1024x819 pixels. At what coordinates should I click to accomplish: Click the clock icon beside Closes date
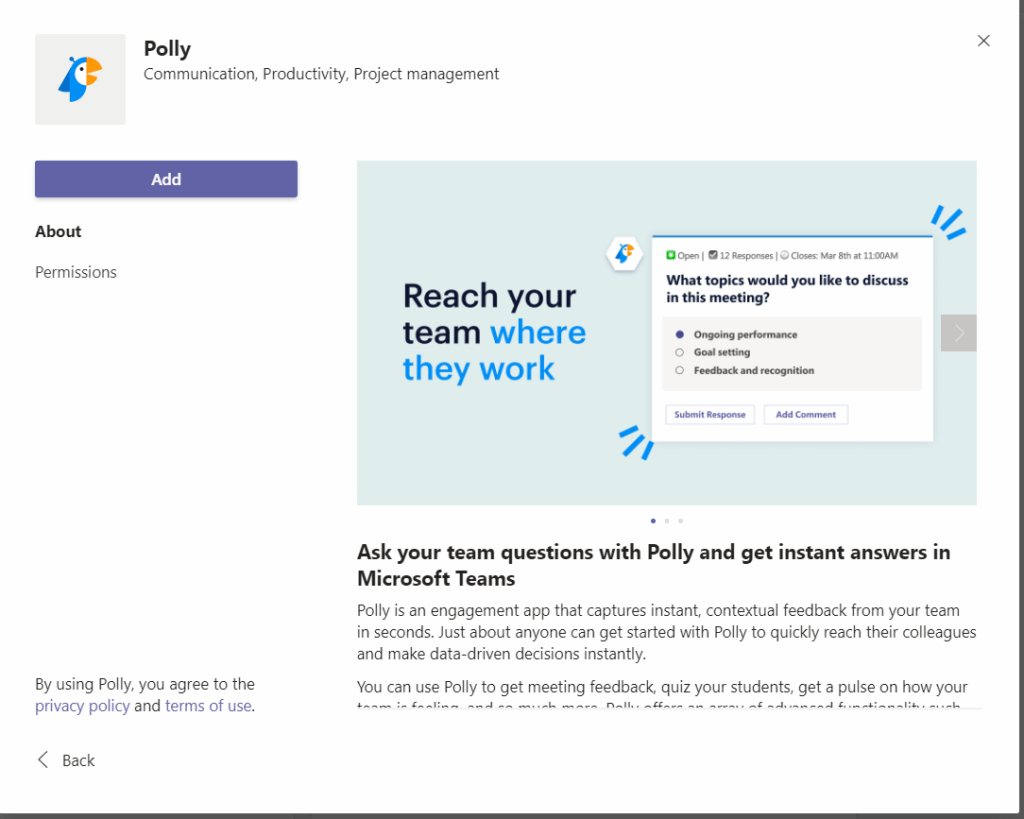click(x=784, y=256)
